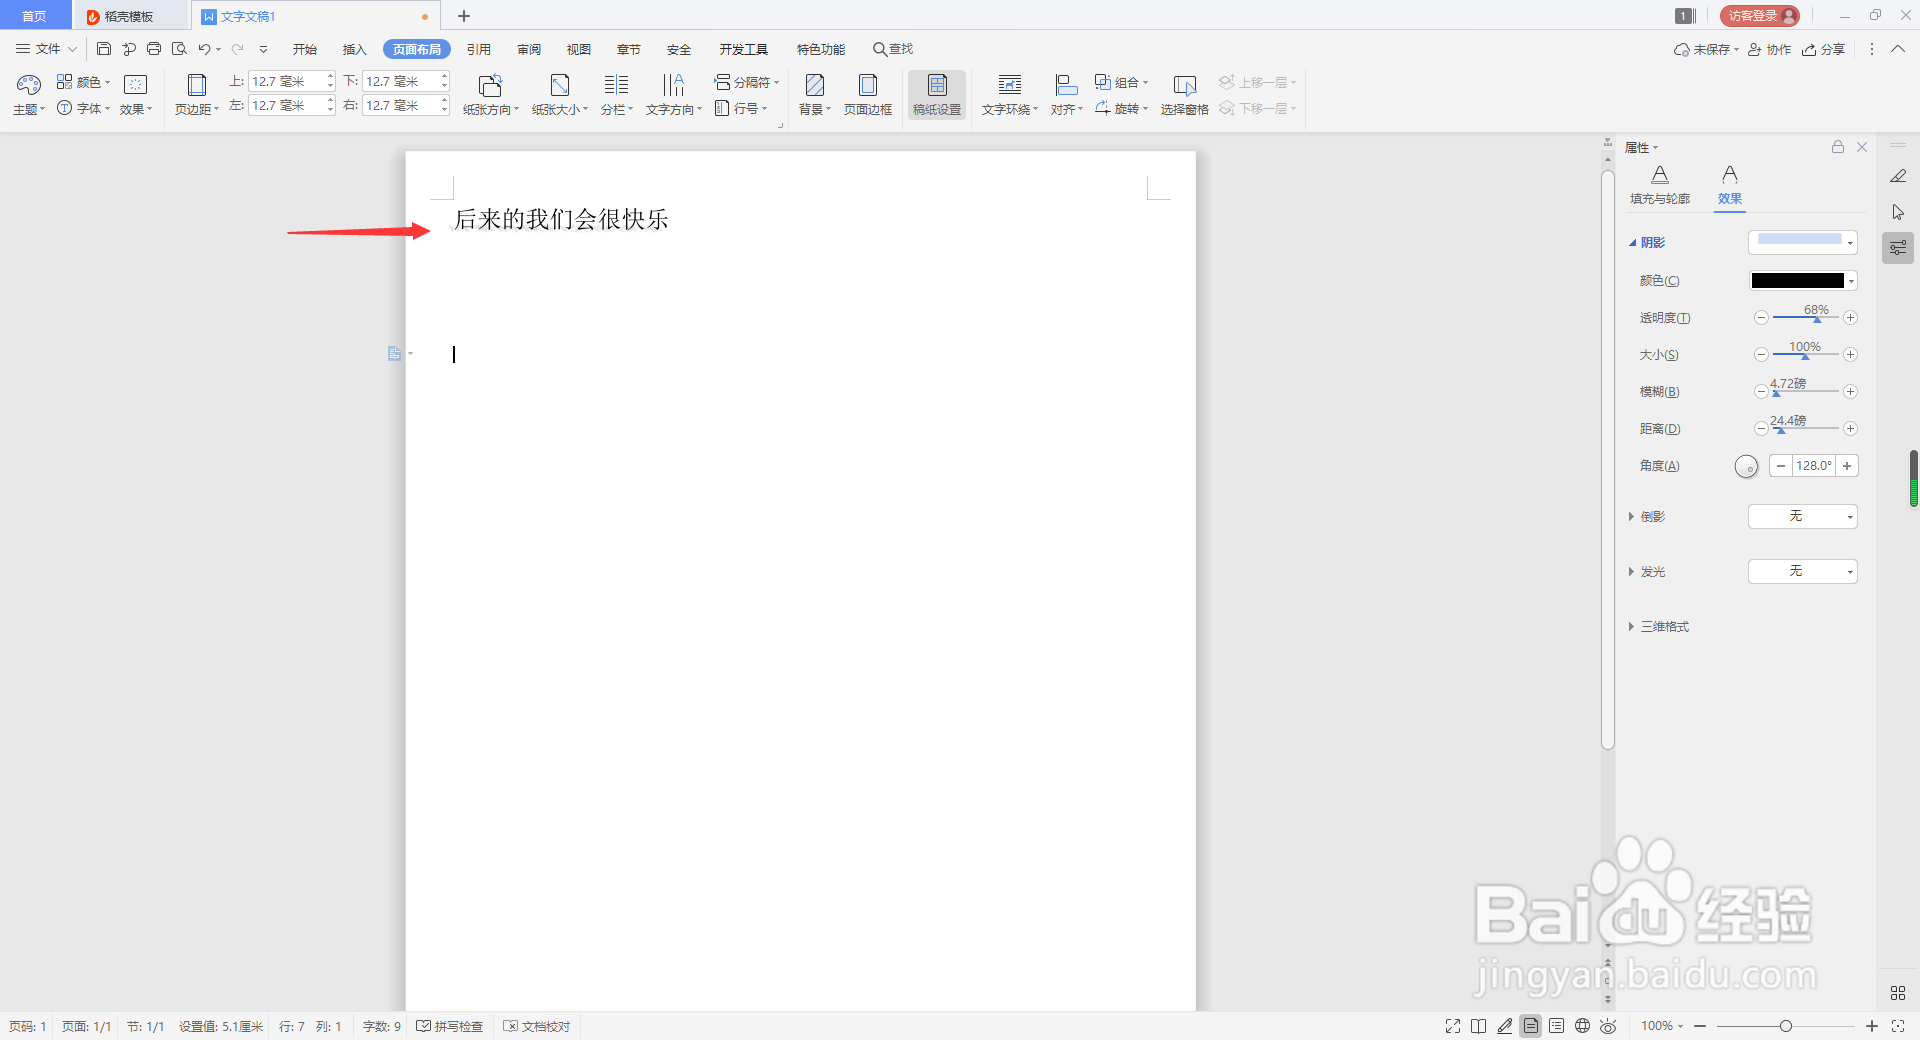Switch to outline view icon
This screenshot has width=1920, height=1040.
(x=1557, y=1026)
